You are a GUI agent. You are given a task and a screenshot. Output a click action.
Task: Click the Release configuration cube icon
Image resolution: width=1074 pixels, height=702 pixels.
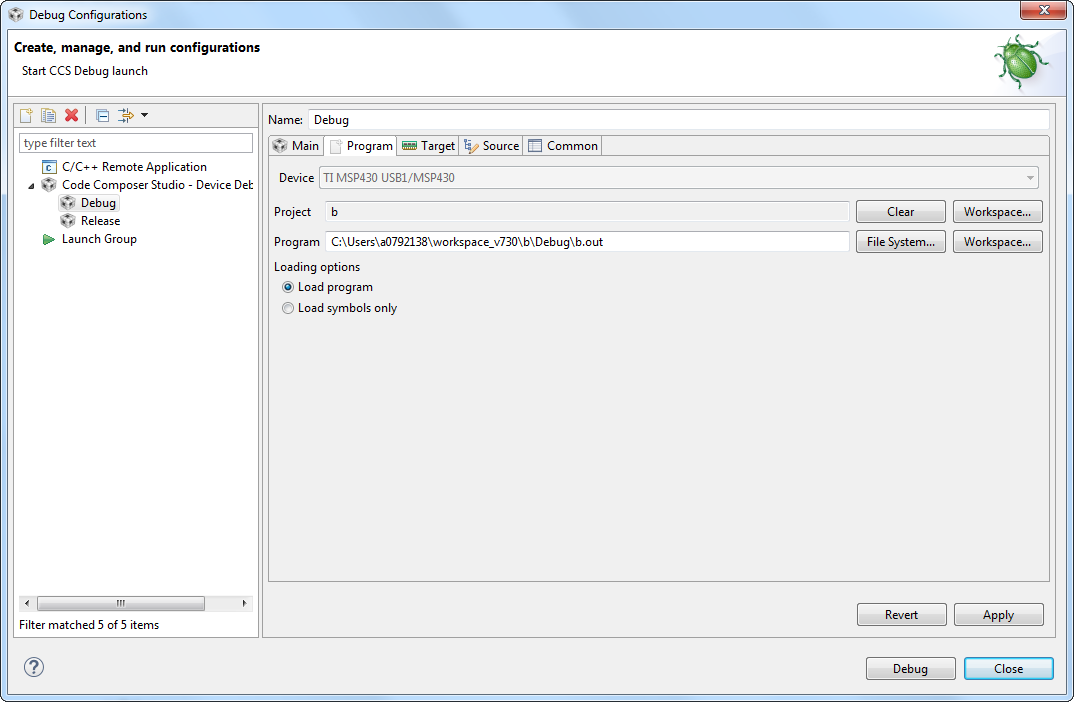[68, 221]
